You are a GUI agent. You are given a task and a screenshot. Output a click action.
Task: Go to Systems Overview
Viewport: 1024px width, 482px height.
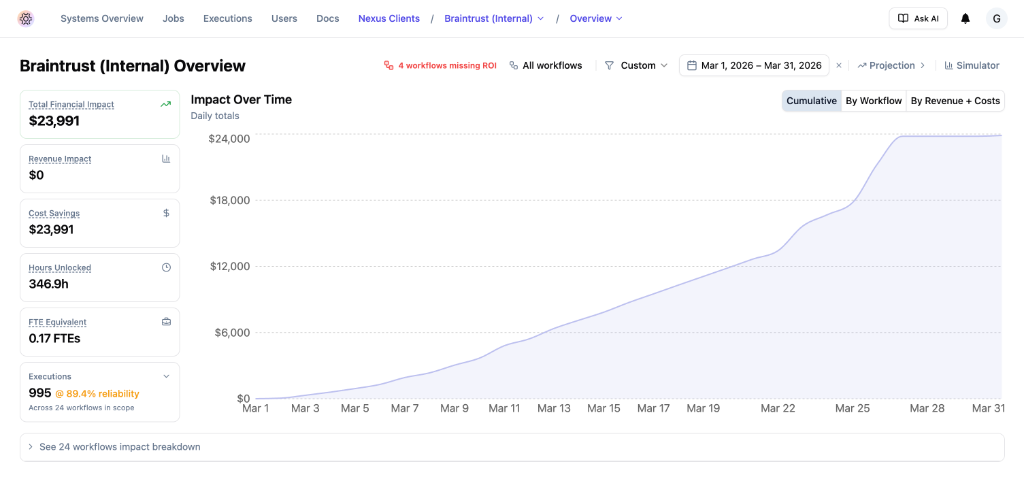(102, 18)
